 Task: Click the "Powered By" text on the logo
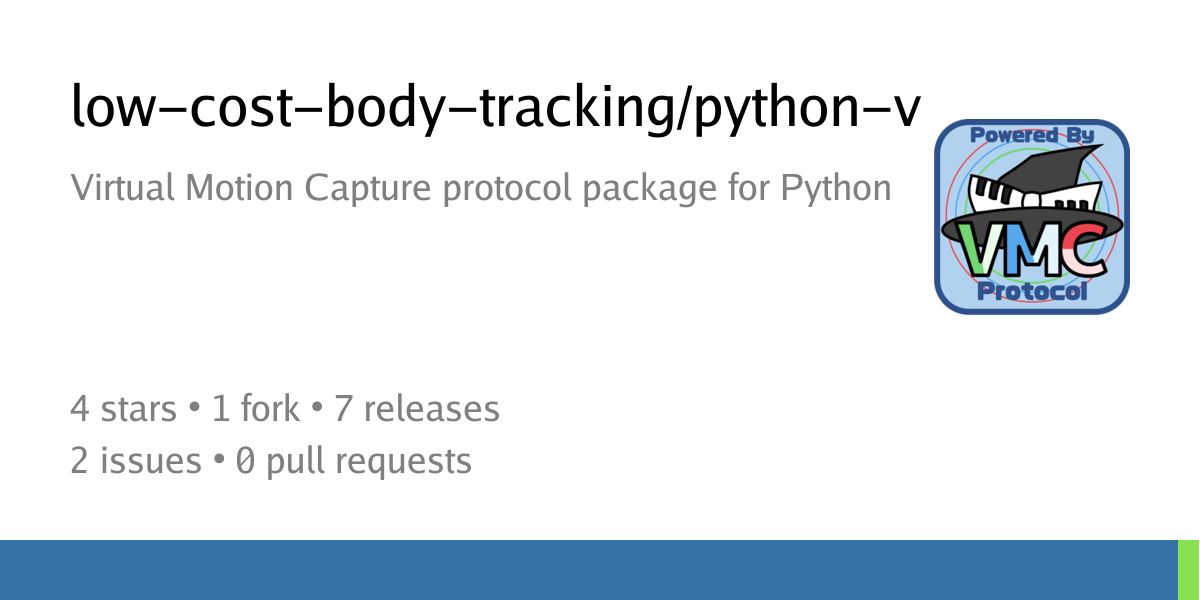pyautogui.click(x=1032, y=134)
